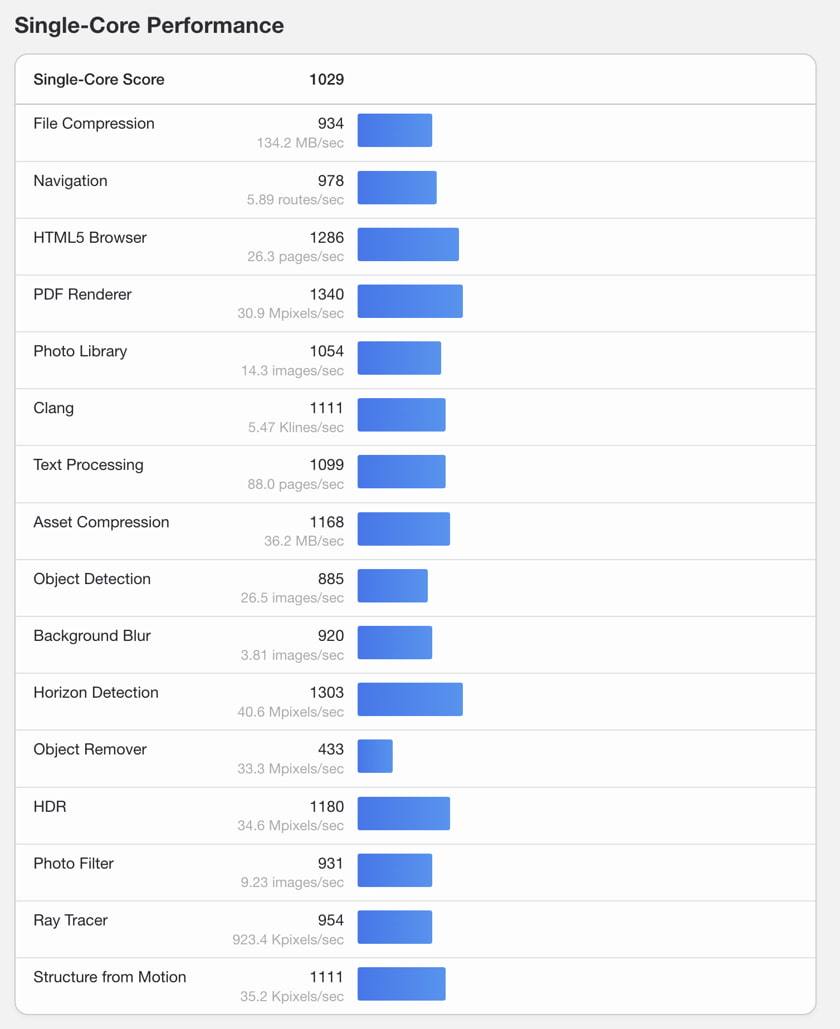The height and width of the screenshot is (1029, 840).
Task: Select the Navigation benchmark label
Action: coord(70,180)
